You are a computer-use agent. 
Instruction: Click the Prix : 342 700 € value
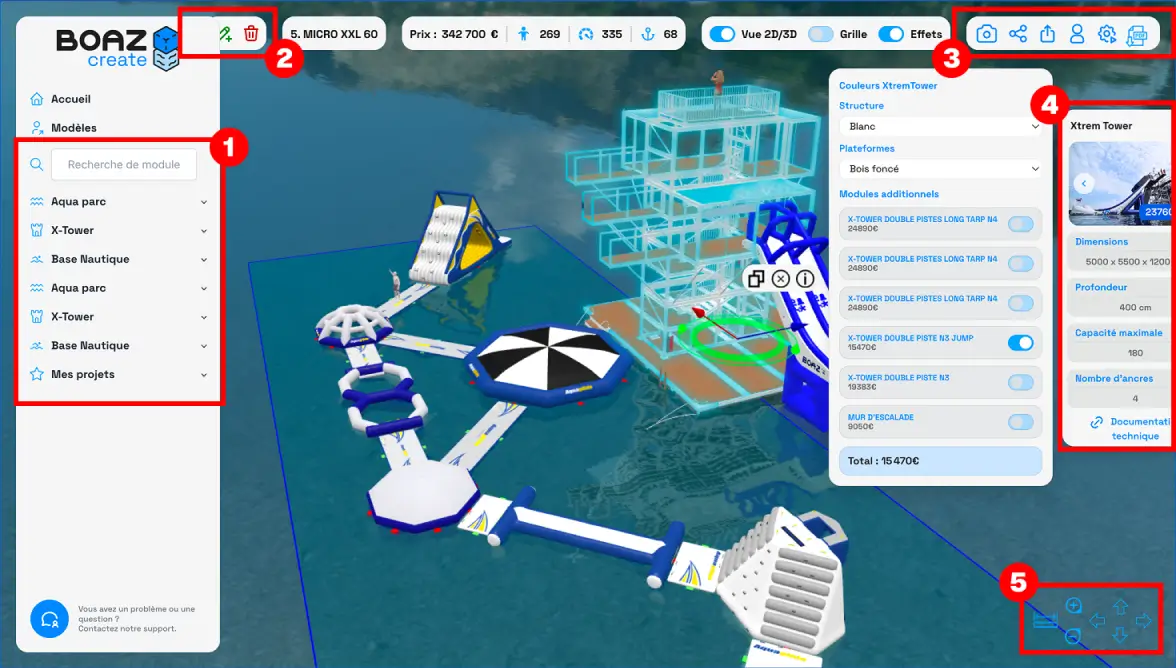tap(454, 34)
